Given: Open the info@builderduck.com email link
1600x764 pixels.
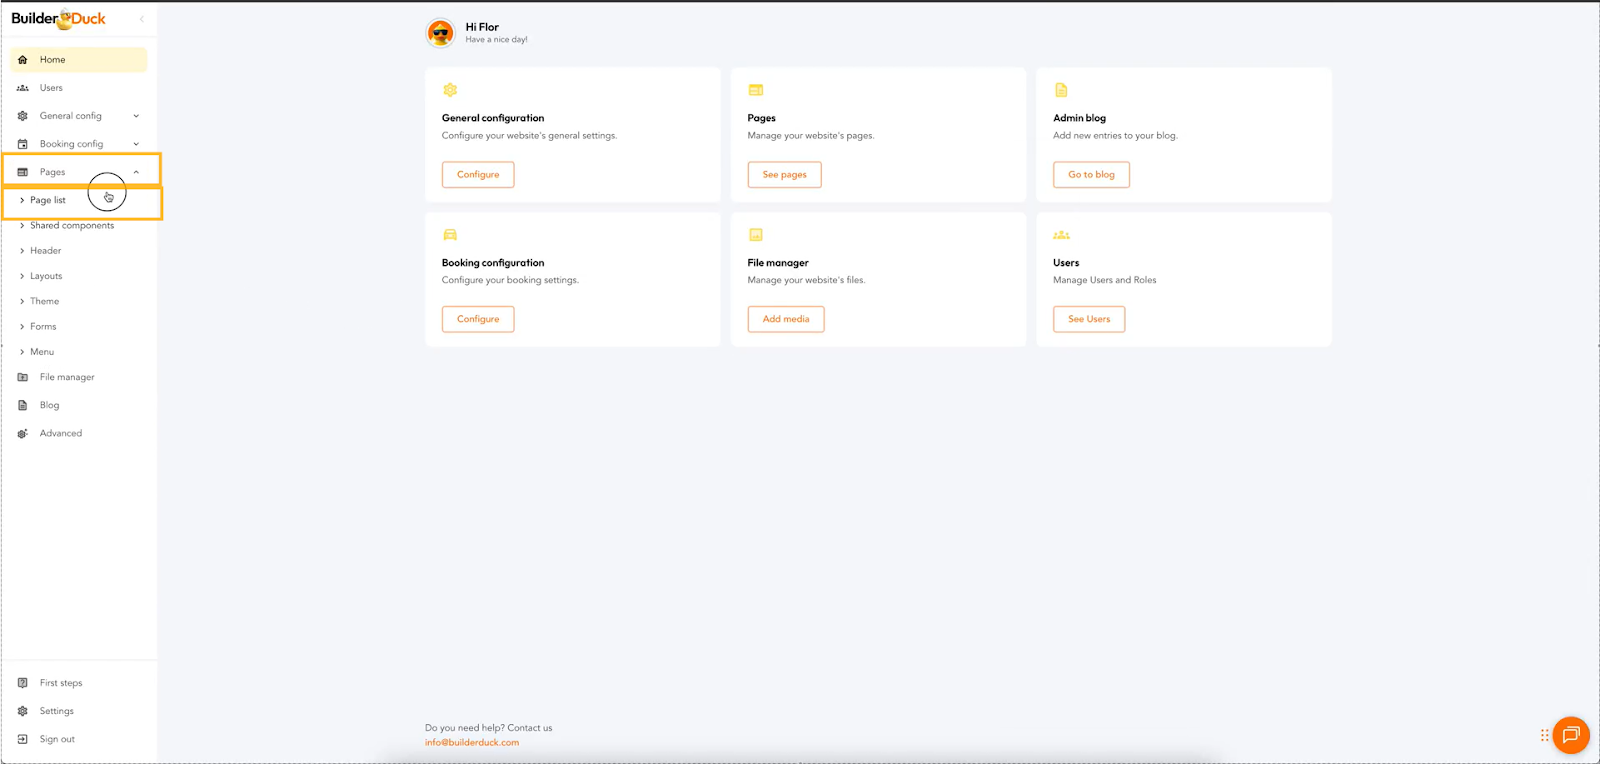Looking at the screenshot, I should [x=472, y=742].
